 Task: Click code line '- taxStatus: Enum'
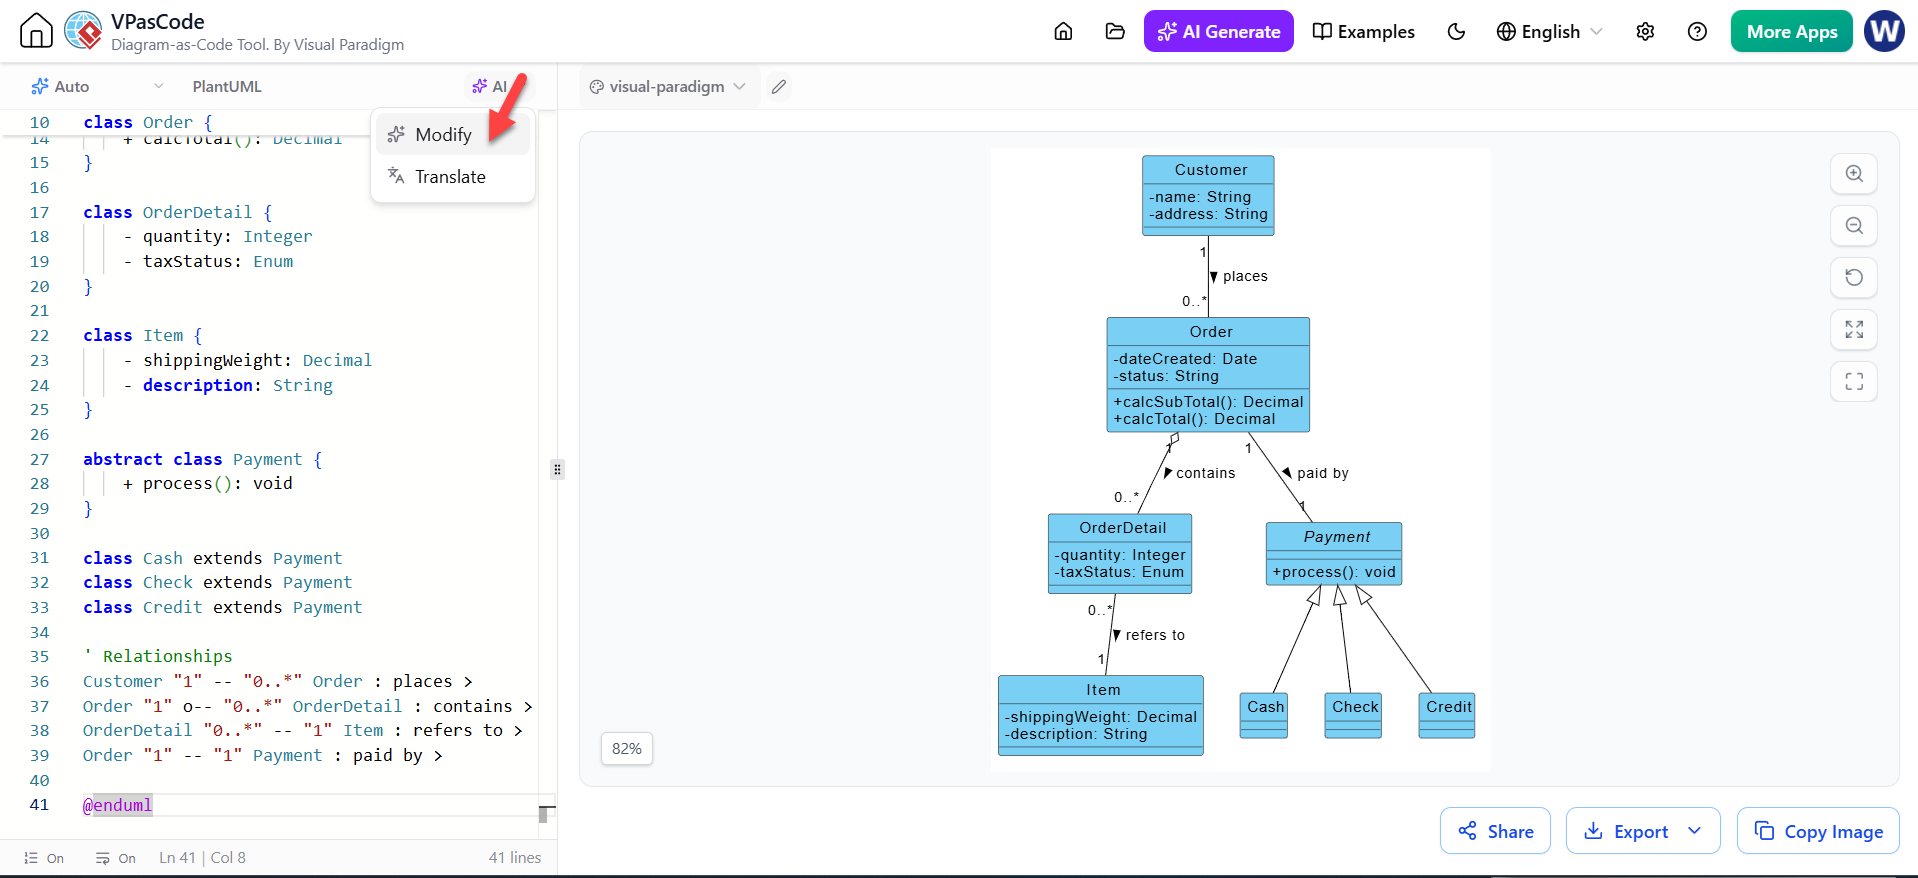point(208,261)
